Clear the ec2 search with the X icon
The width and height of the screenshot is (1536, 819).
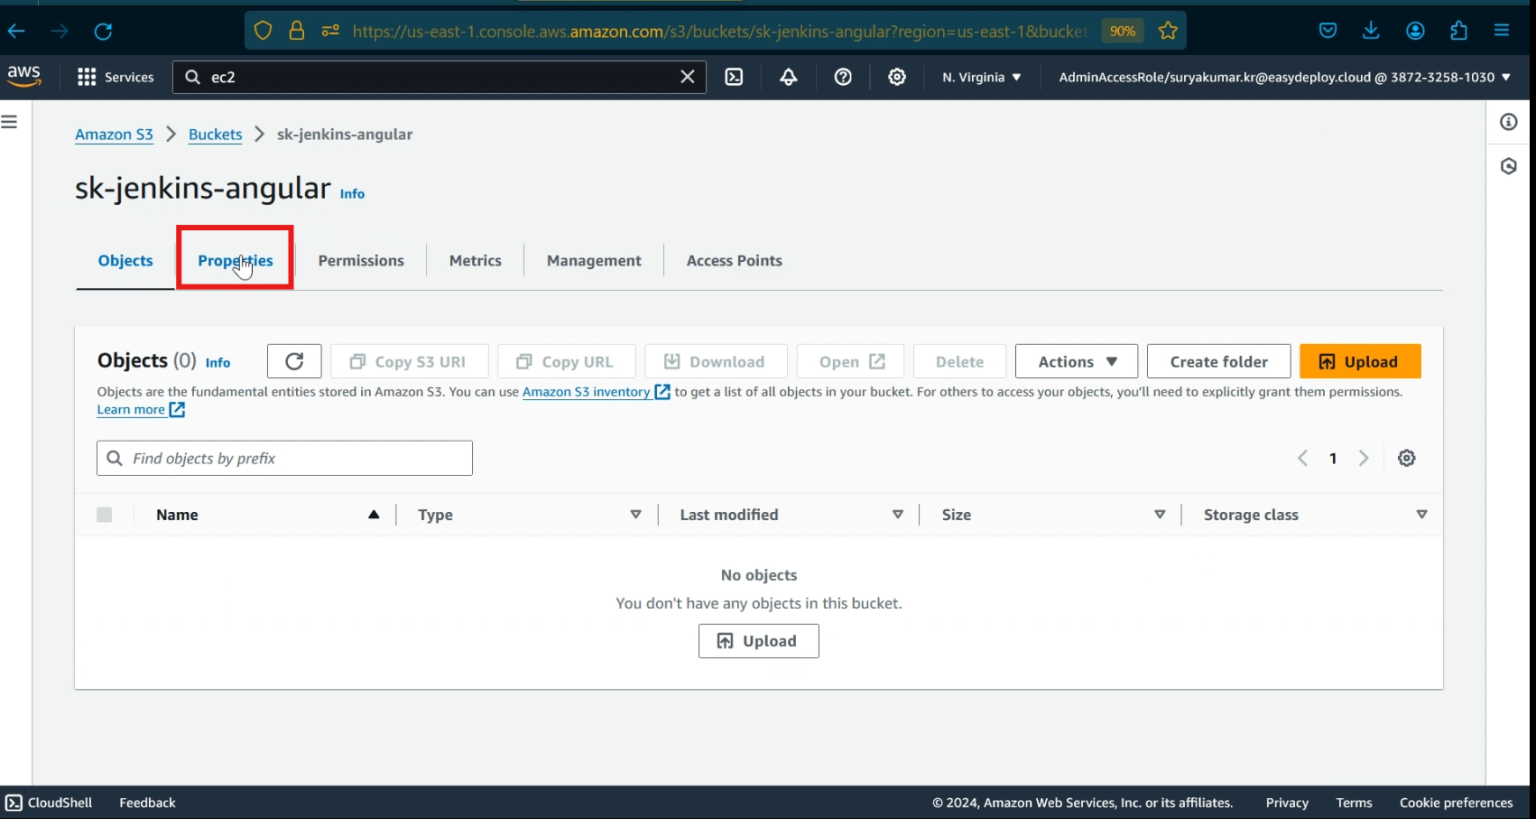click(686, 77)
